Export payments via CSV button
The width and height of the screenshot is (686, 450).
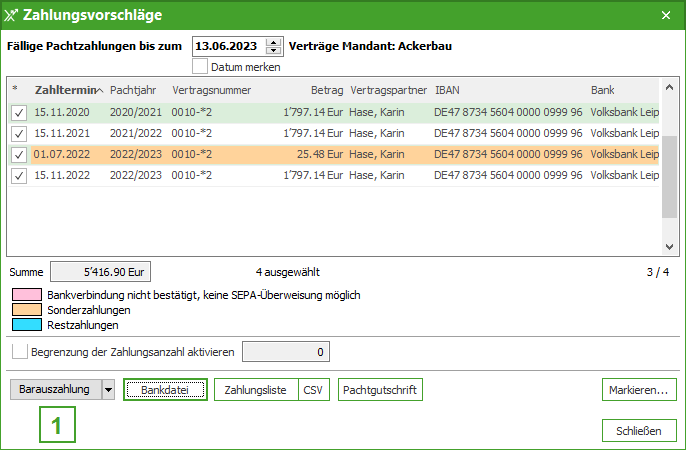click(x=314, y=389)
